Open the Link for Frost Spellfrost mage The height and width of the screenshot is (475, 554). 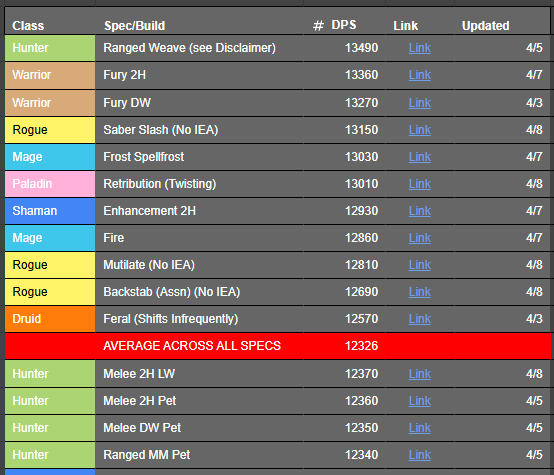click(x=419, y=157)
